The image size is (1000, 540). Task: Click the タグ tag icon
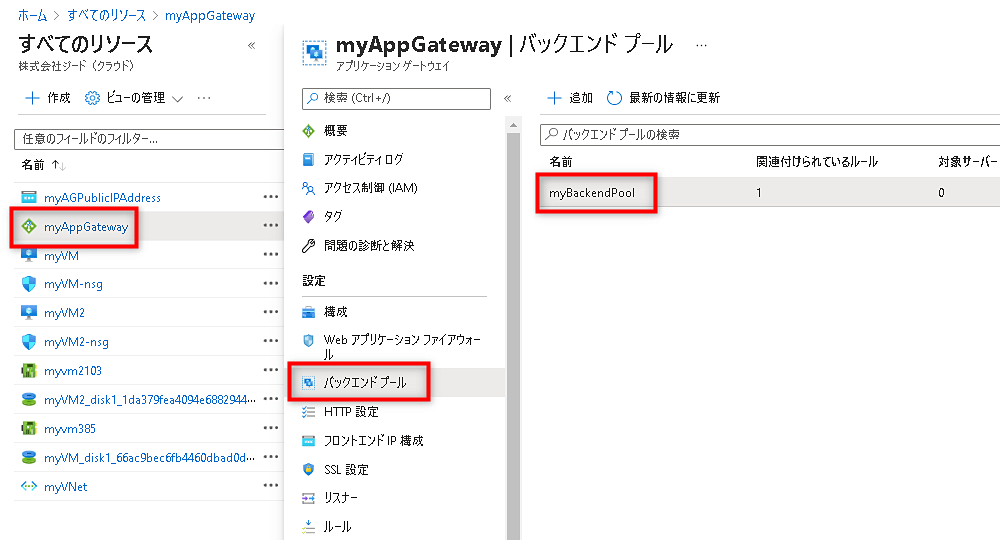309,217
